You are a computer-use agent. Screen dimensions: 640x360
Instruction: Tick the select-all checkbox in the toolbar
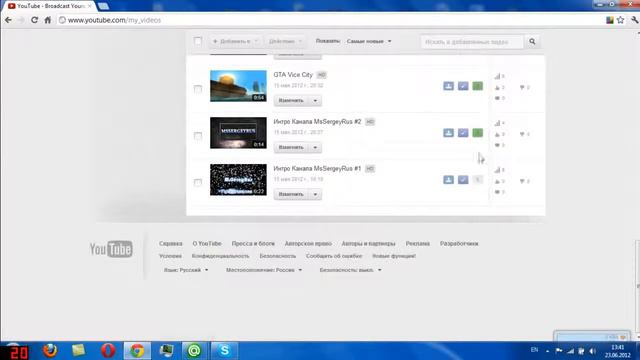coord(198,41)
